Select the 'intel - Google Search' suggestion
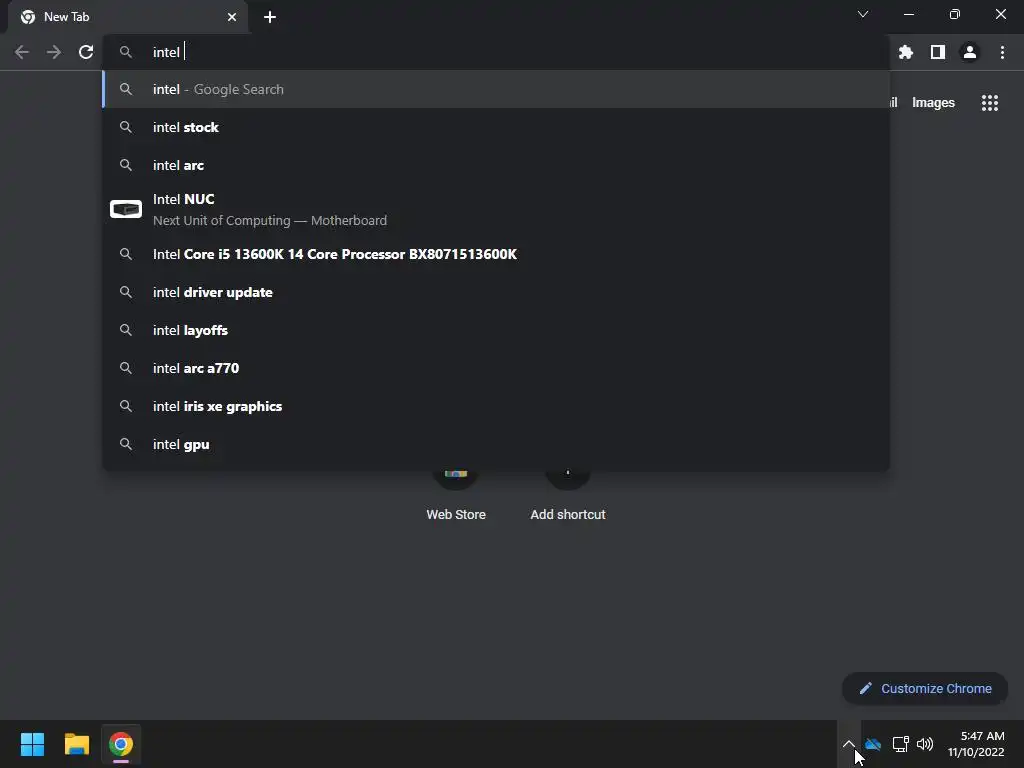This screenshot has height=768, width=1024. click(x=496, y=89)
